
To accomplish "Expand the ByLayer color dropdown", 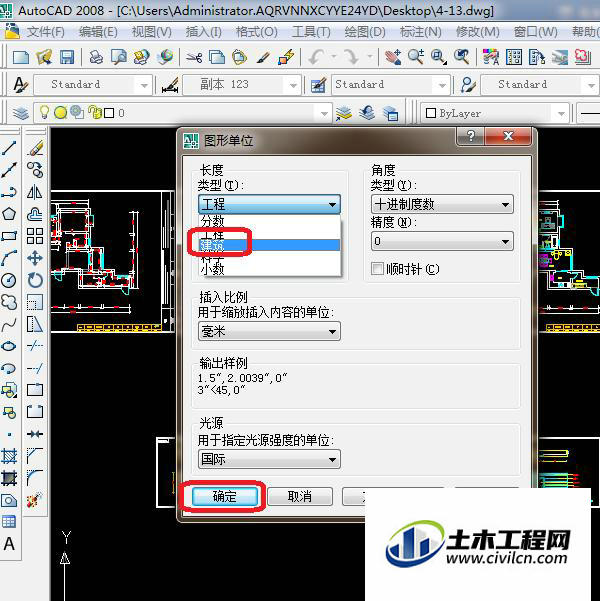I will (x=561, y=113).
